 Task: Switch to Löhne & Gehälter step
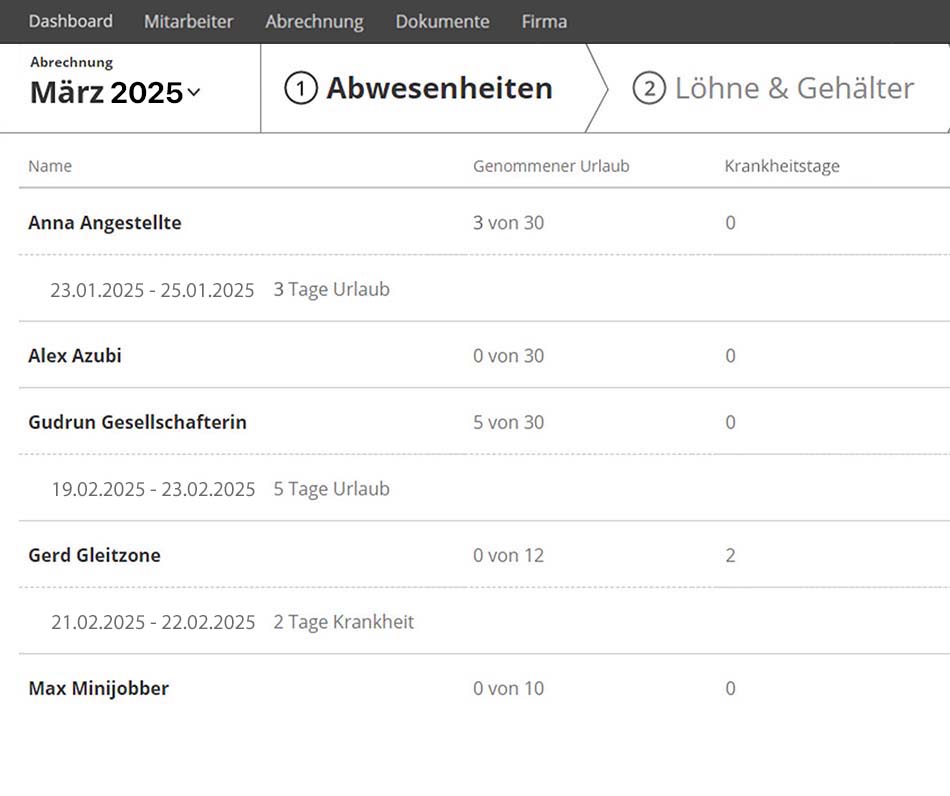click(x=794, y=89)
